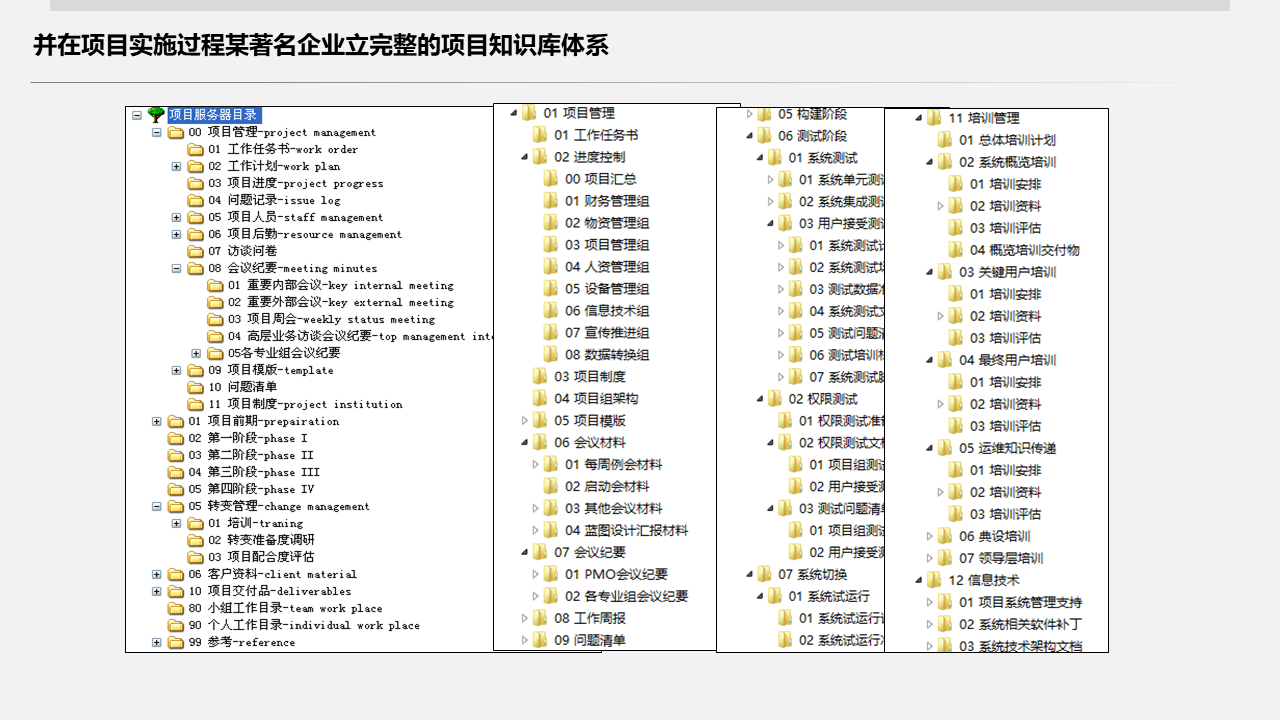
Task: Click folder icon of 04 项目组架构
Action: click(x=540, y=398)
